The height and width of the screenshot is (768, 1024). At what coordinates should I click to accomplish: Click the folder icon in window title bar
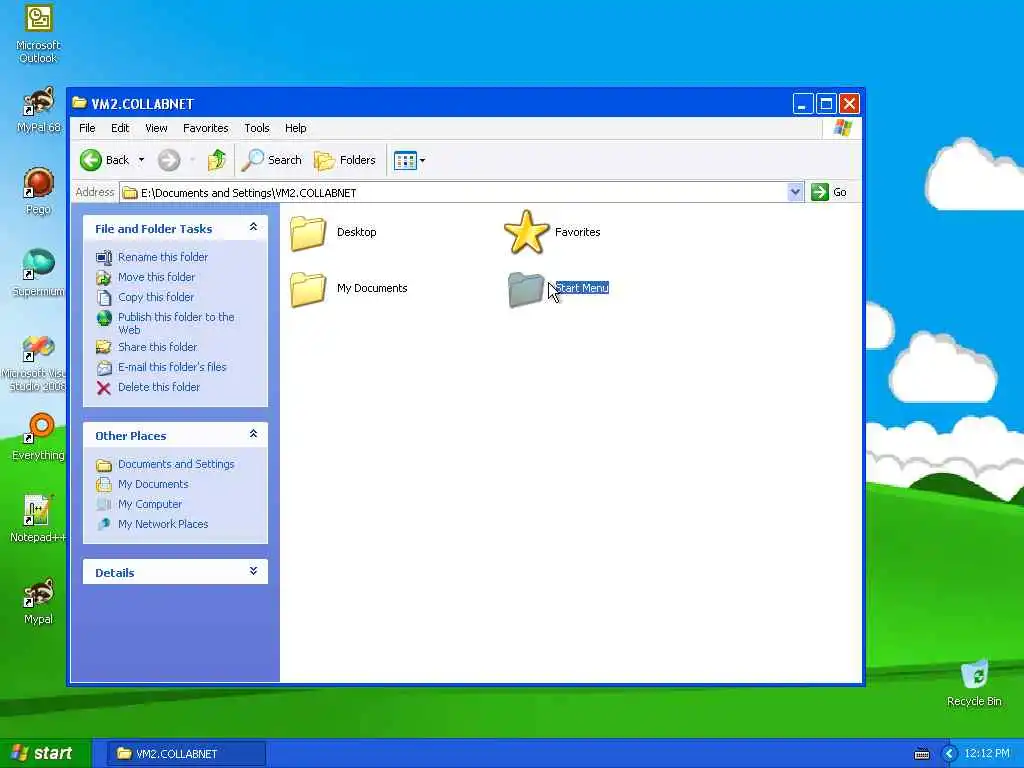tap(80, 103)
